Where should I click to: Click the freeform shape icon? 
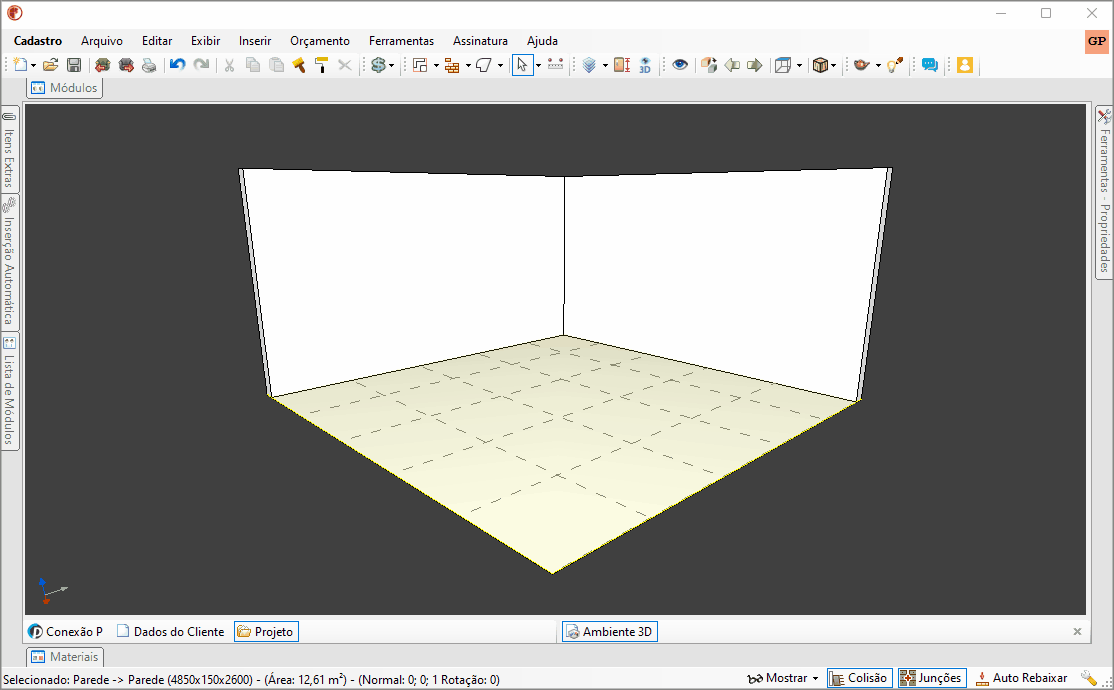click(x=484, y=65)
